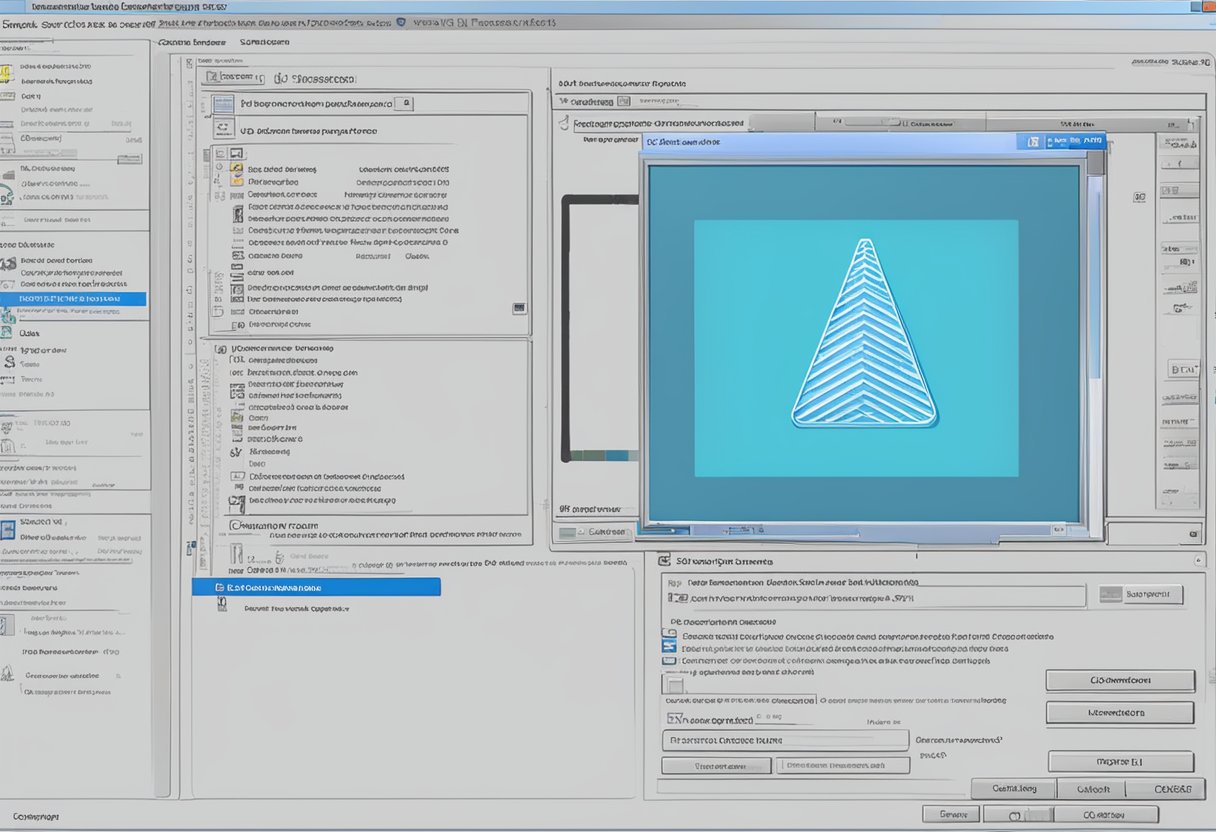Open the wide combo box in lower-right dialog
1216x832 pixels.
coord(875,597)
